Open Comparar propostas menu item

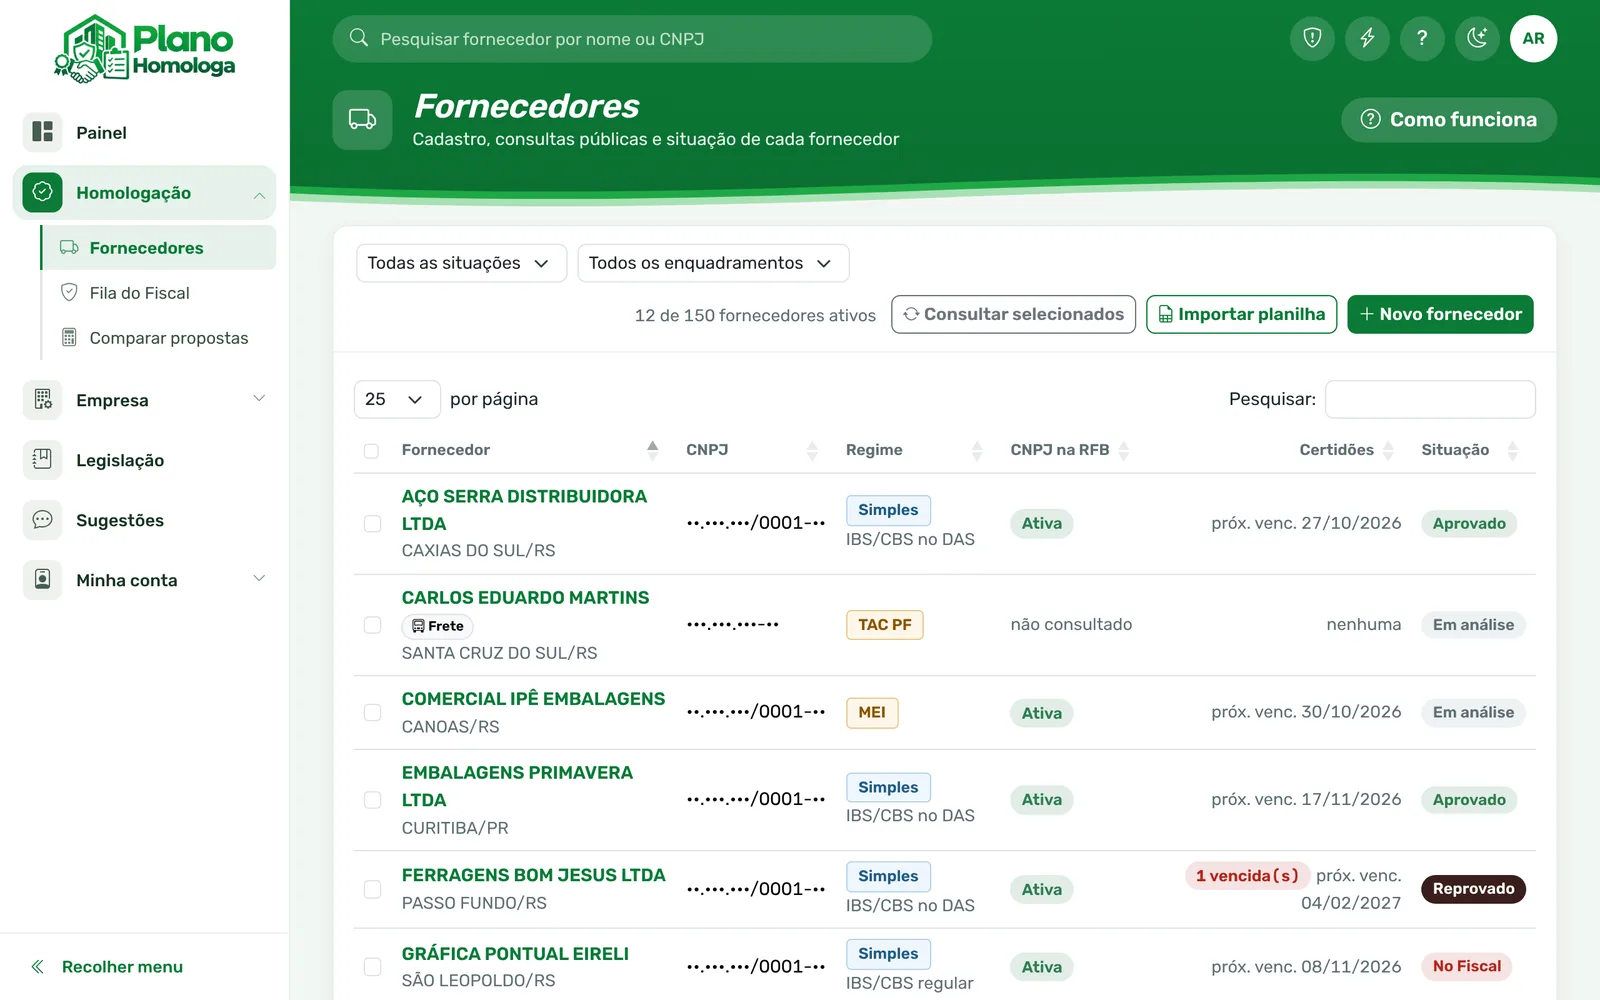pos(158,338)
